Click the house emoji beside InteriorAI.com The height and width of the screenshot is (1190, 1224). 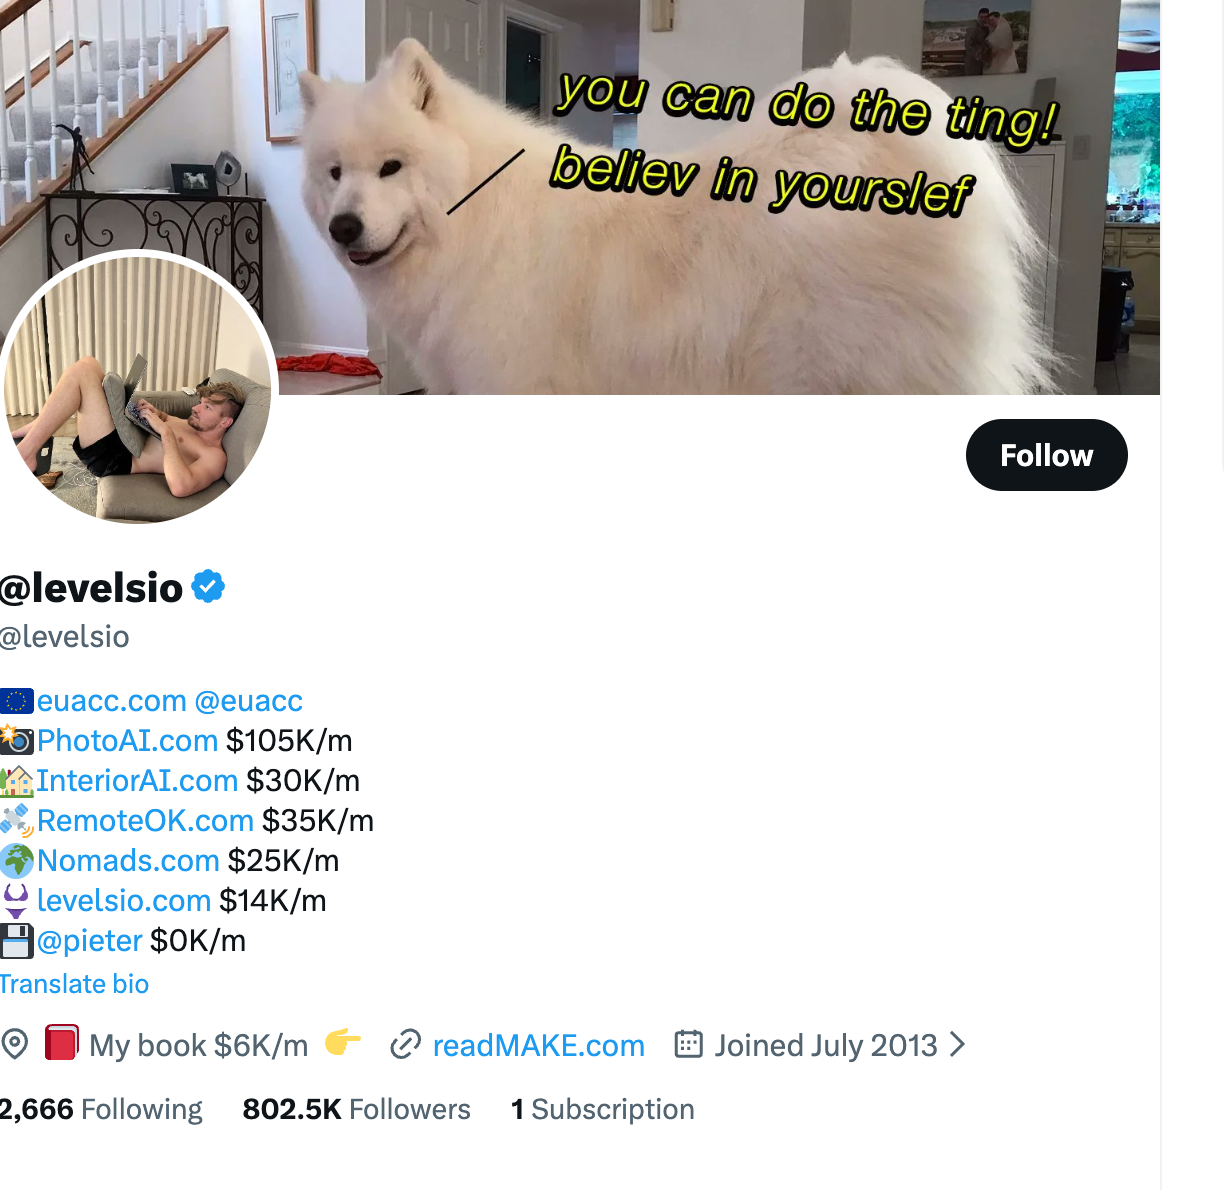[x=17, y=780]
